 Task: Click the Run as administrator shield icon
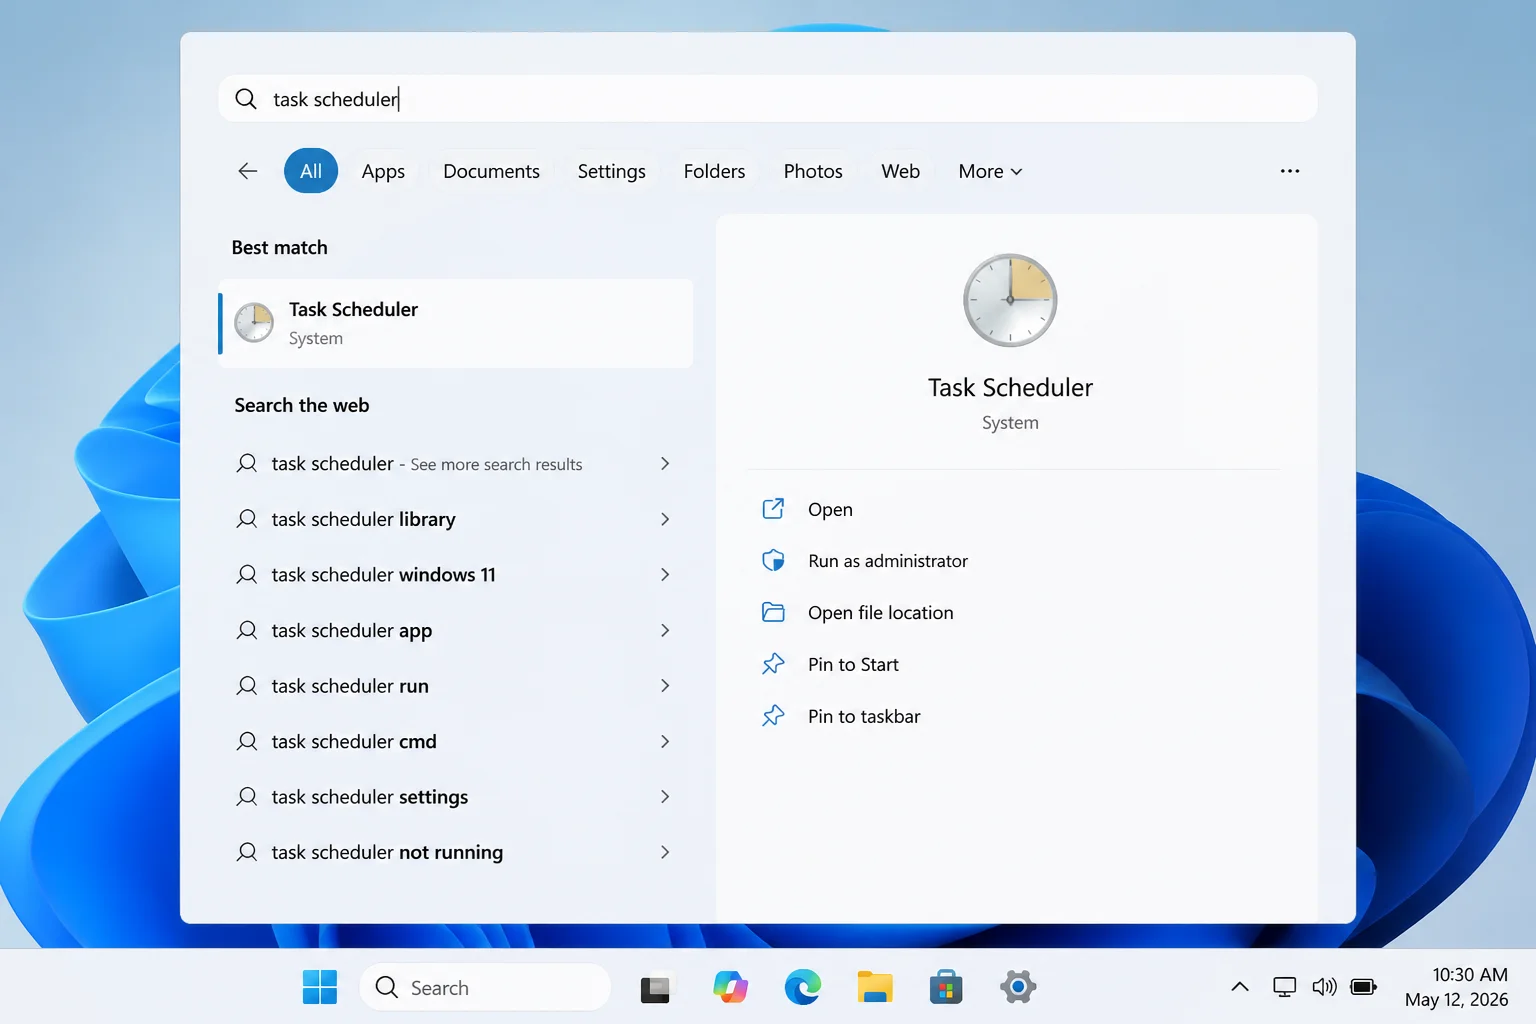(773, 561)
